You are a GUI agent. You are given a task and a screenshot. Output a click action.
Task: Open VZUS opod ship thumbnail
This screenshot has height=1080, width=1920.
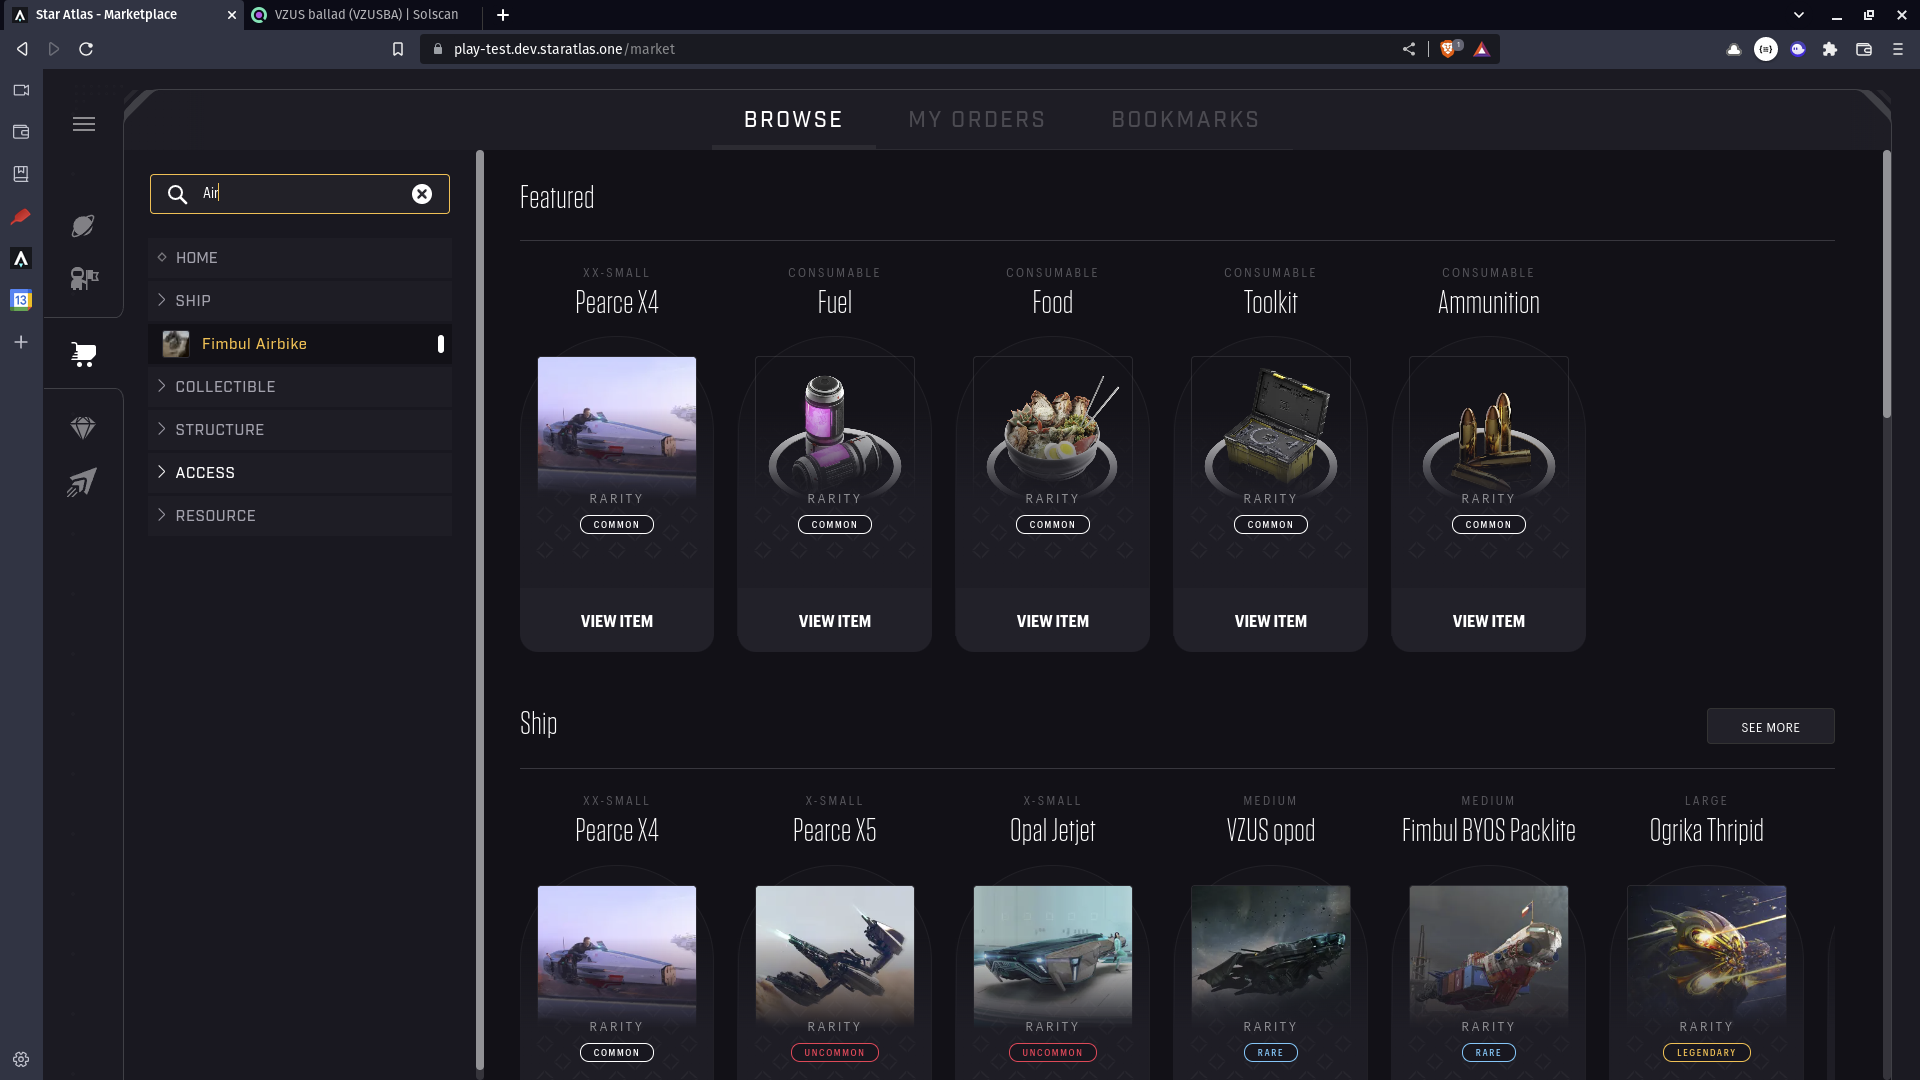[1271, 955]
